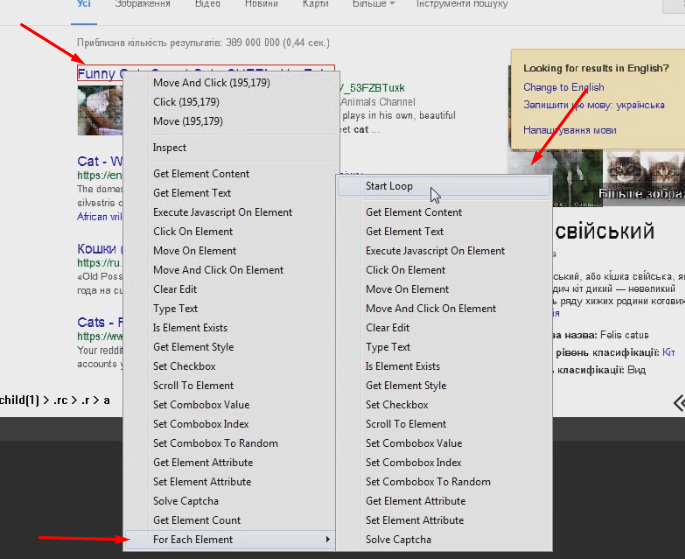The width and height of the screenshot is (685, 559).
Task: Click the double chevron icon at right edge
Action: [678, 402]
